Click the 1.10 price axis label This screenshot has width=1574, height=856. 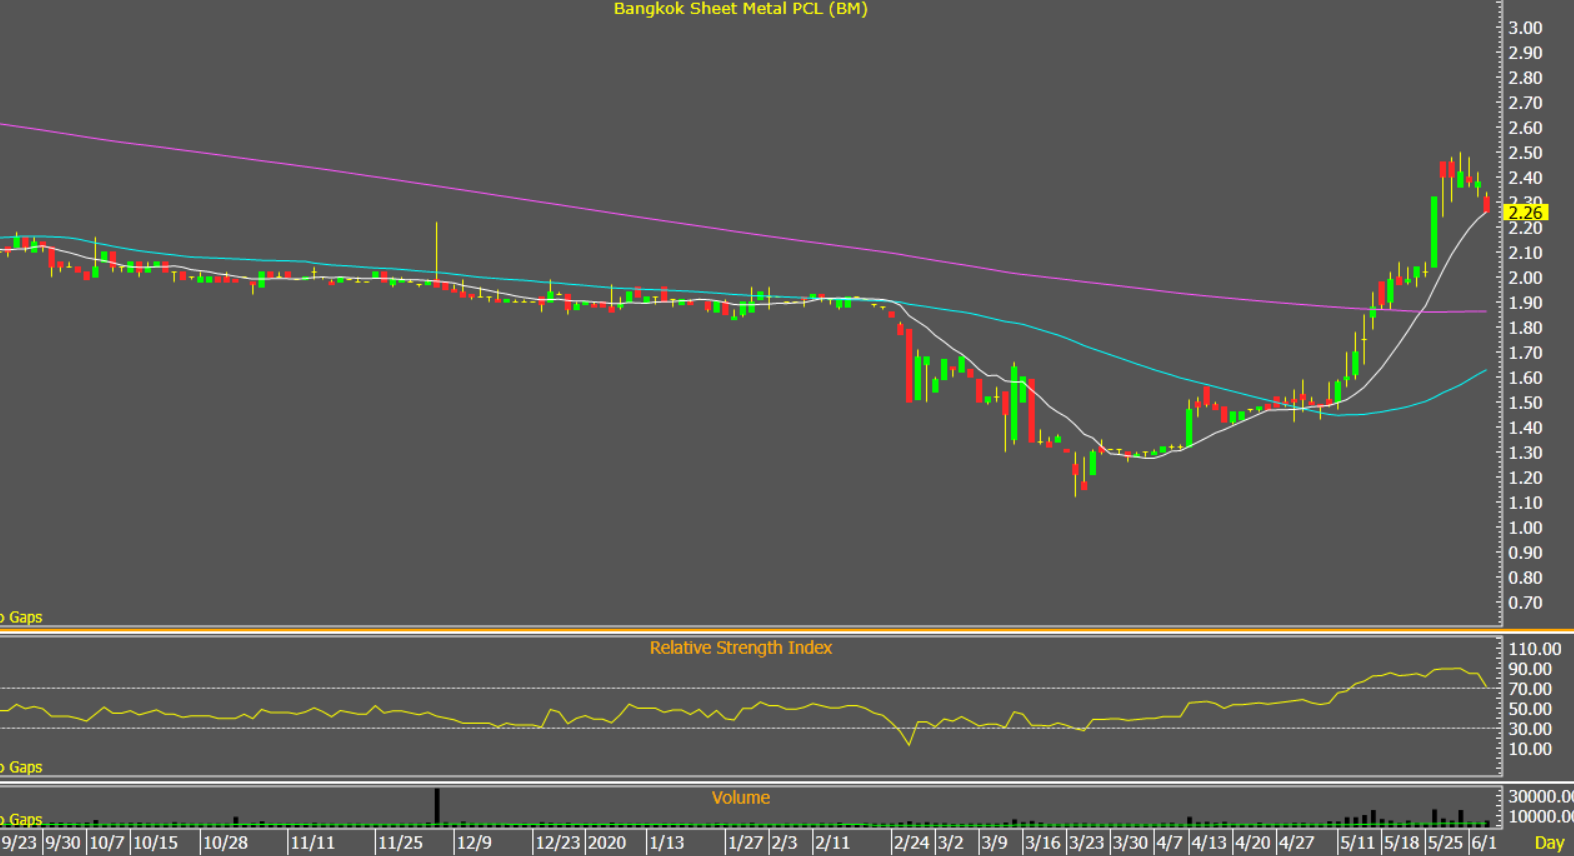coord(1526,503)
